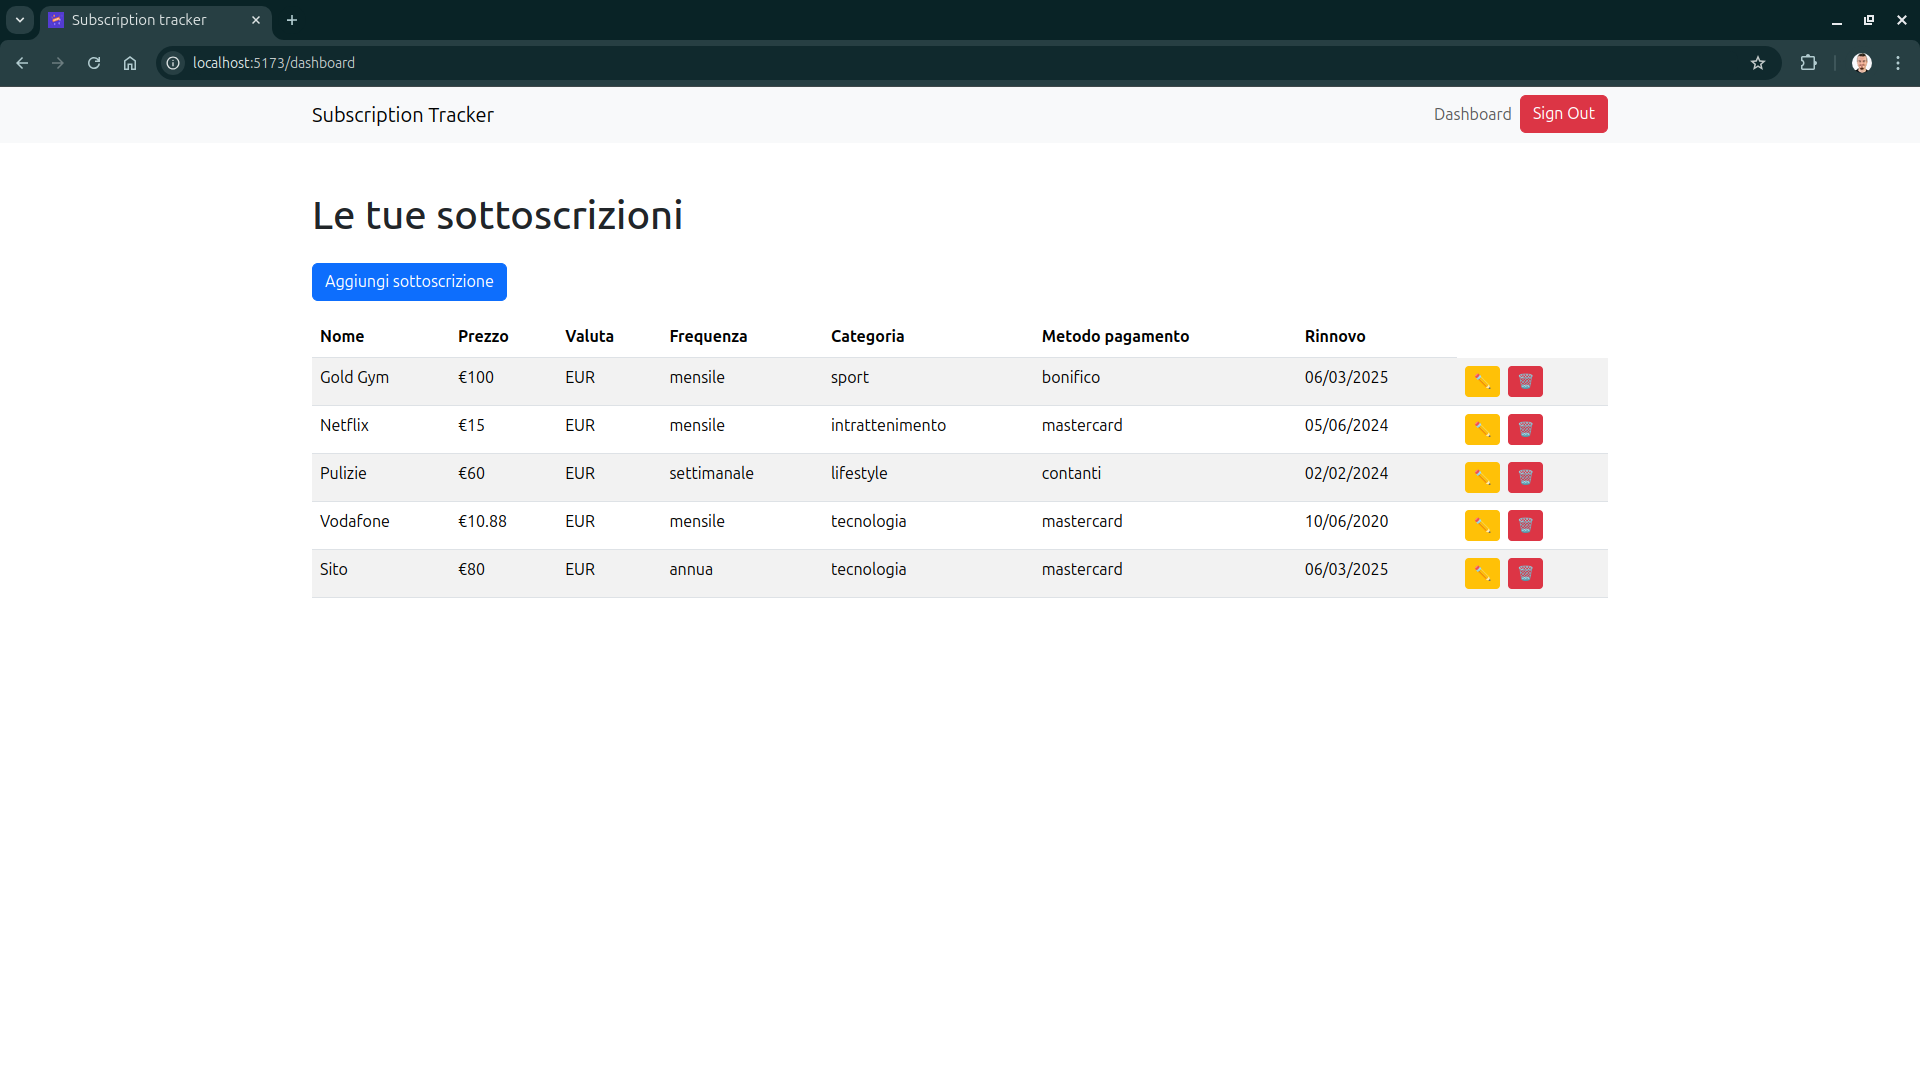The height and width of the screenshot is (1080, 1920).
Task: Edit the Gold Gym subscription with pencil icon
Action: click(x=1481, y=381)
